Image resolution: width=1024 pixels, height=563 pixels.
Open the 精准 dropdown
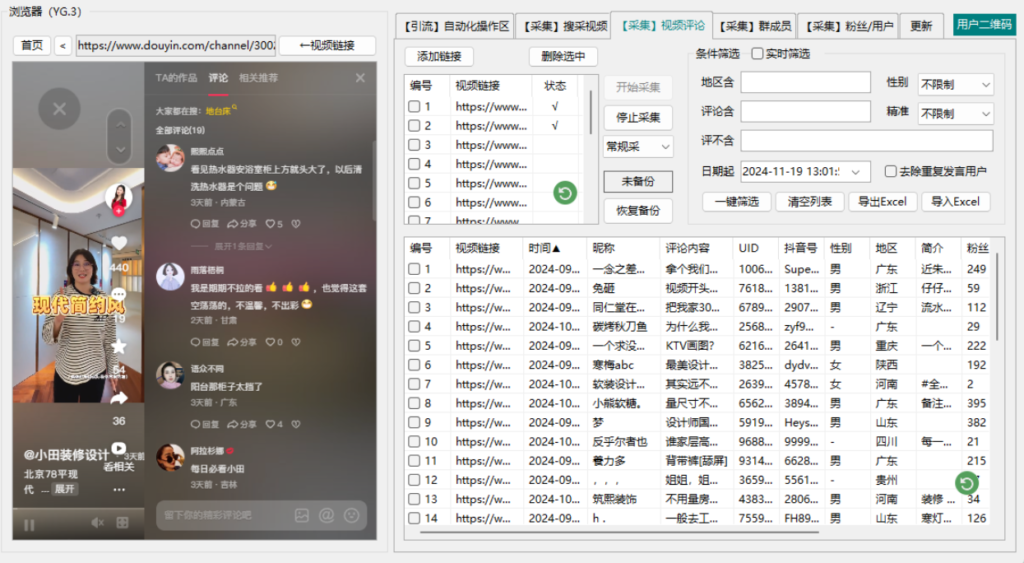pyautogui.click(x=955, y=114)
